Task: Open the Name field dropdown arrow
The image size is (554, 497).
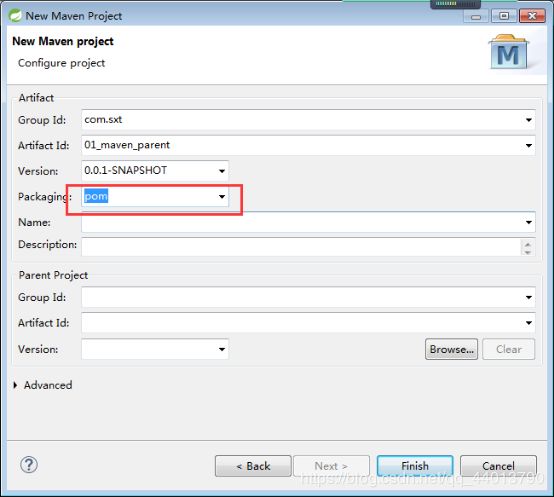Action: pos(529,222)
